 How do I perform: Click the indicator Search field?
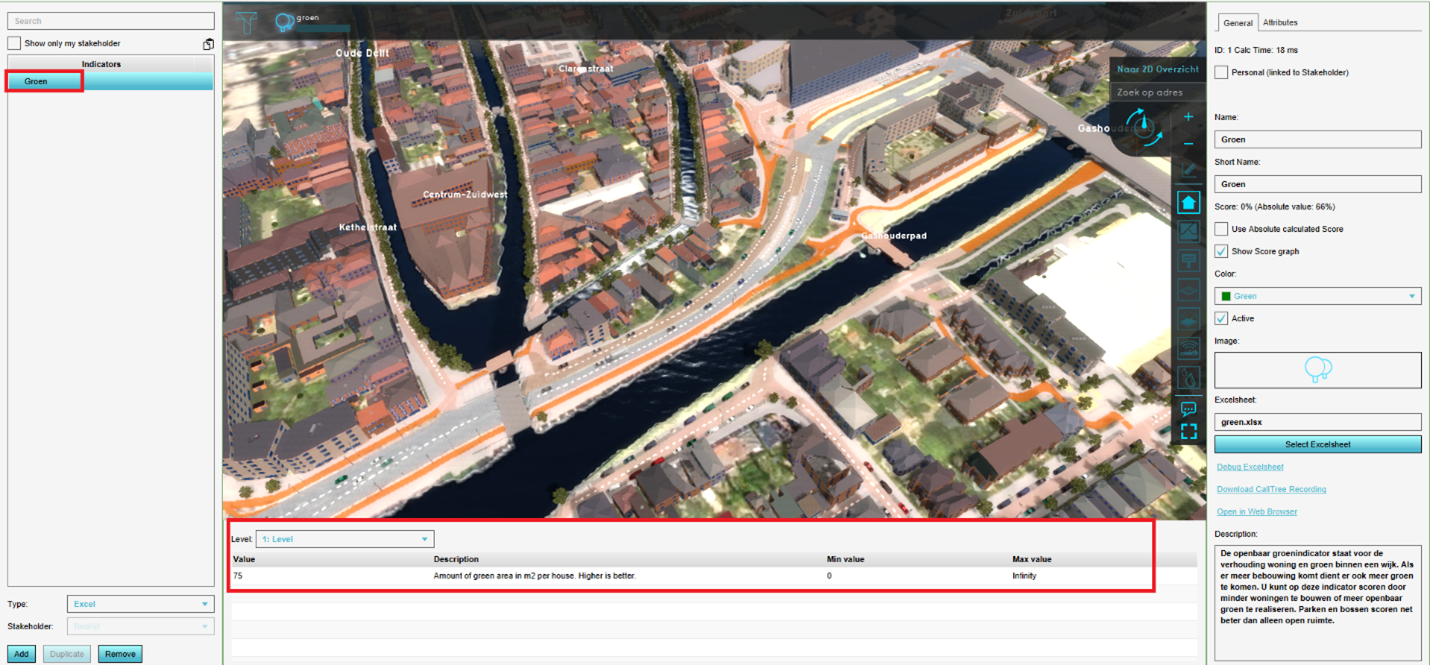click(x=111, y=21)
